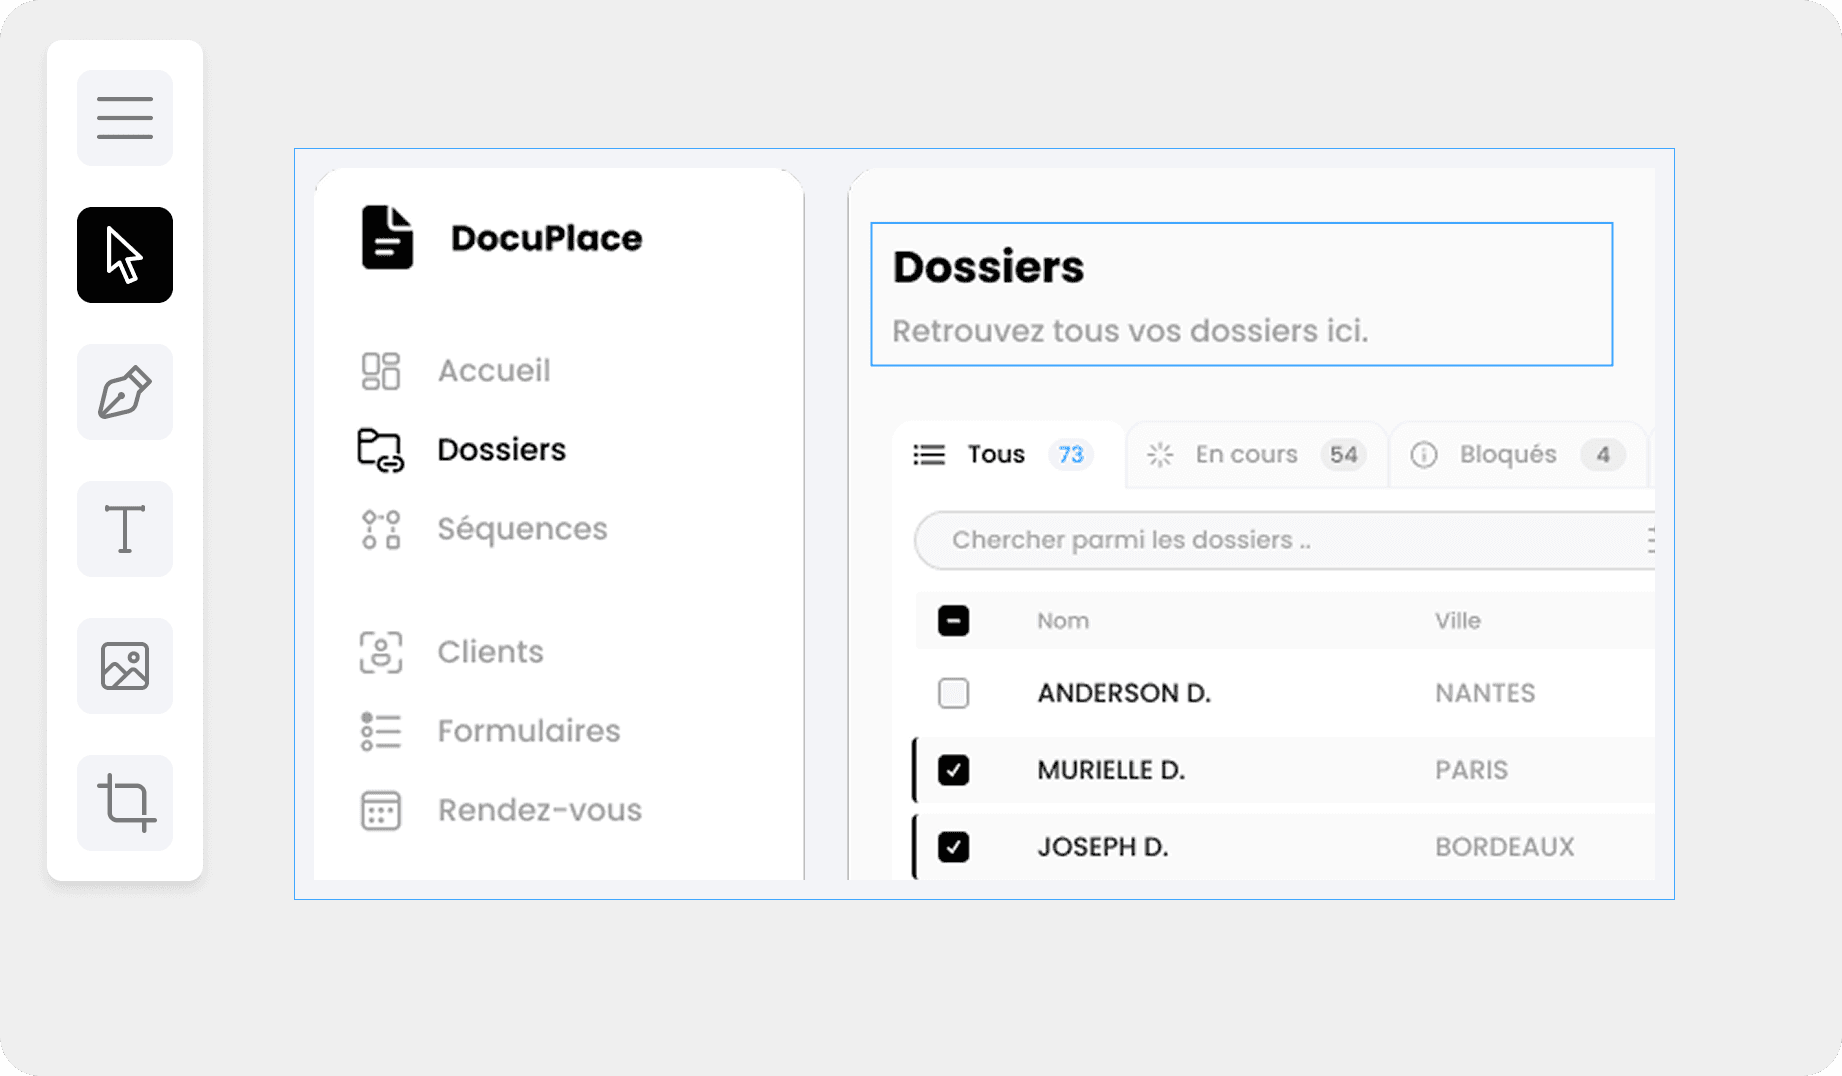
Task: Switch to the Tous tab
Action: coord(1009,455)
